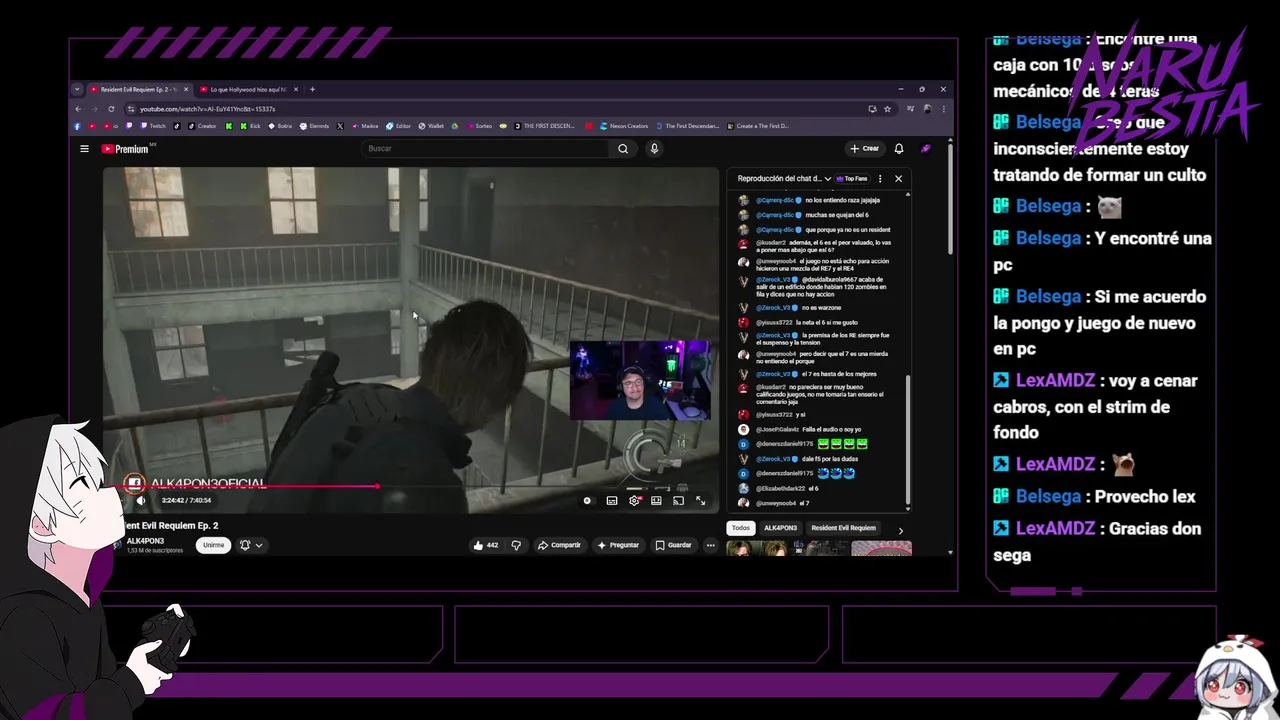
Task: Like the video showing 442 likes
Action: [485, 545]
